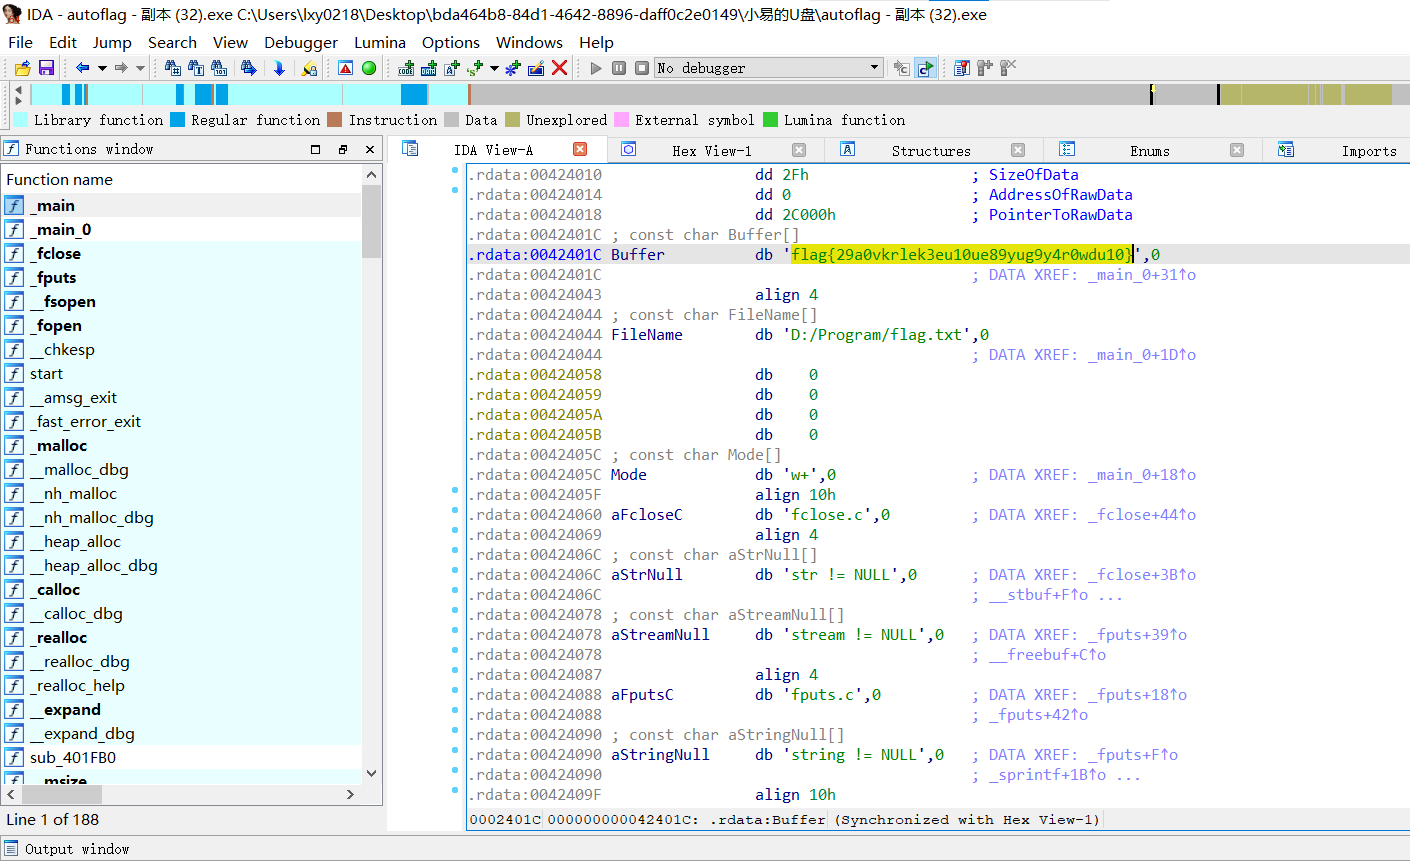The image size is (1410, 861).
Task: Click the blue down arrow toolbar icon
Action: pos(279,68)
